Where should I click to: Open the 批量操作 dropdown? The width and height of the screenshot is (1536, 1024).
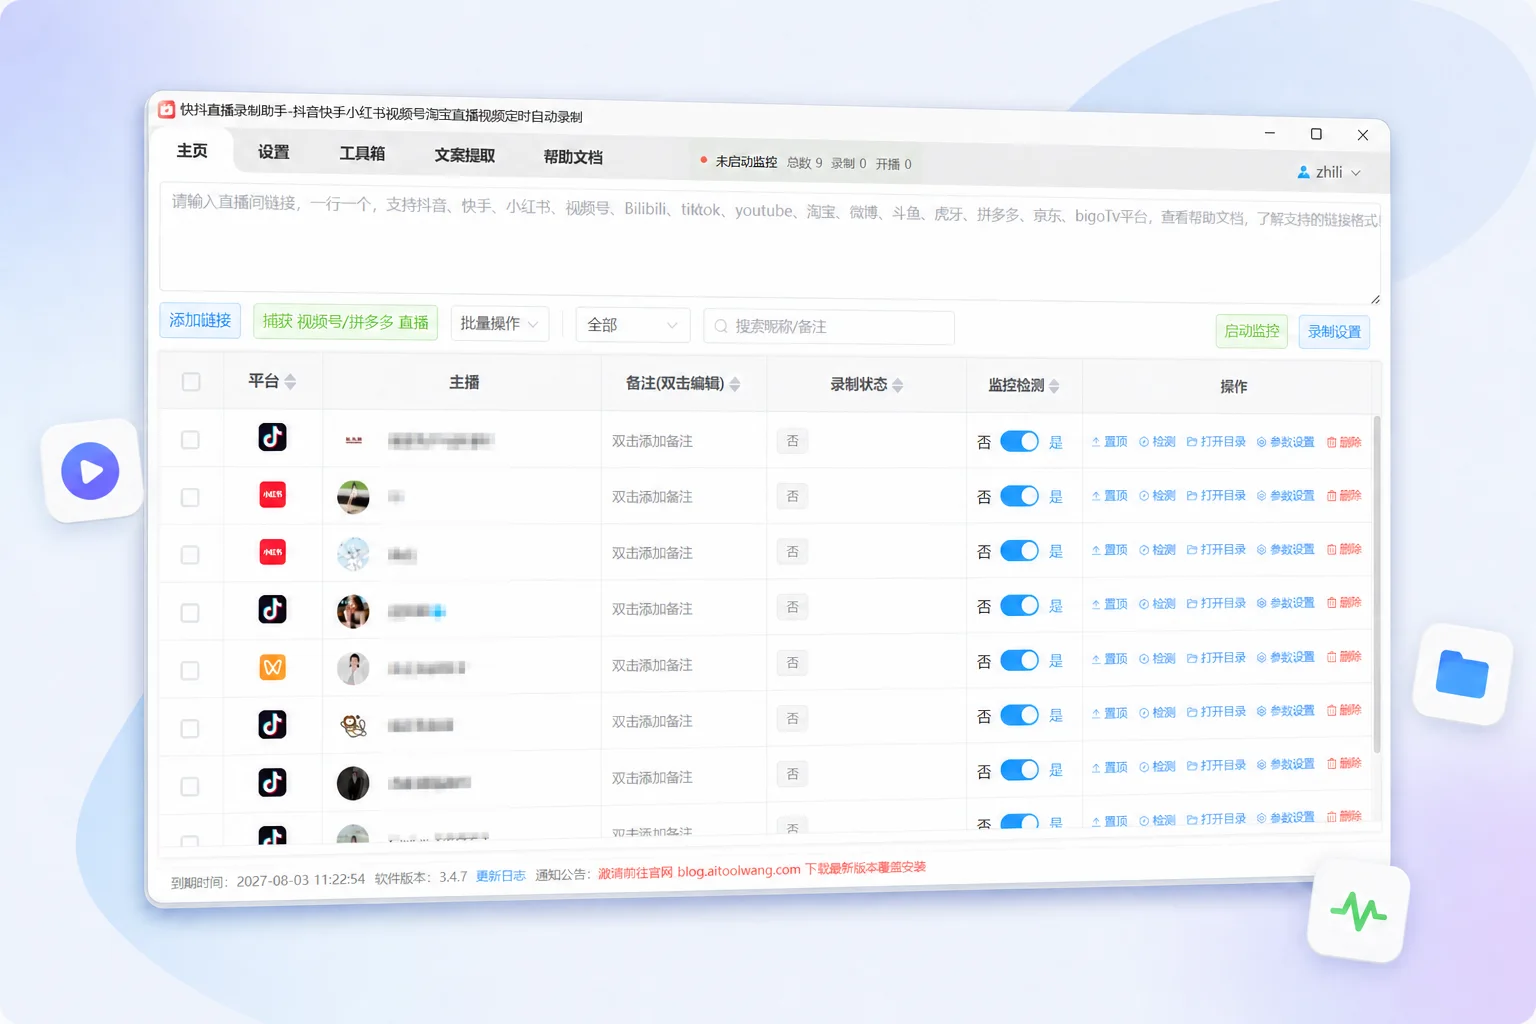point(499,323)
